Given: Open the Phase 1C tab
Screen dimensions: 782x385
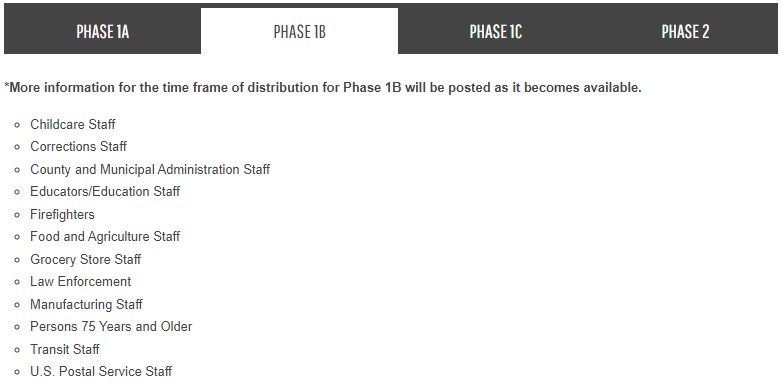Looking at the screenshot, I should pyautogui.click(x=495, y=31).
